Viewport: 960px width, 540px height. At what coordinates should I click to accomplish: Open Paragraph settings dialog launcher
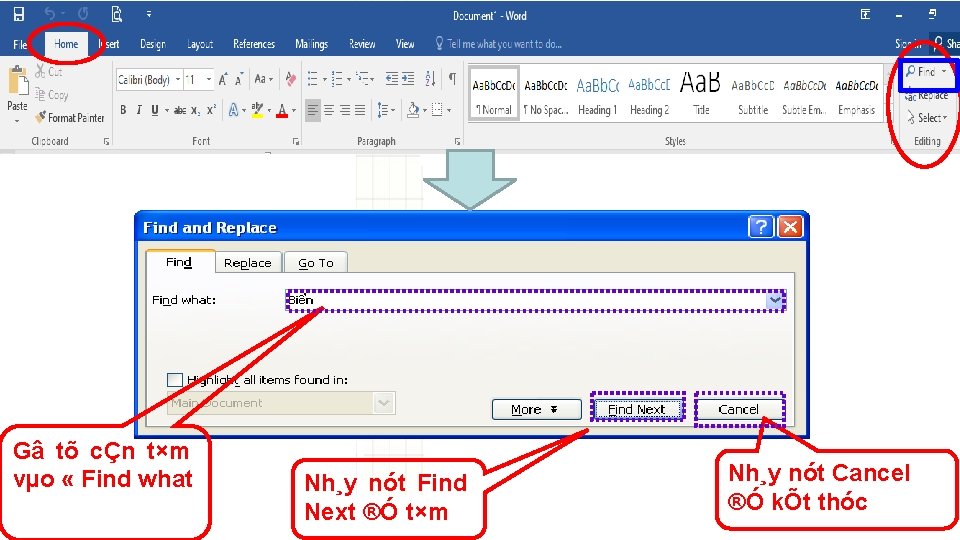(x=457, y=141)
